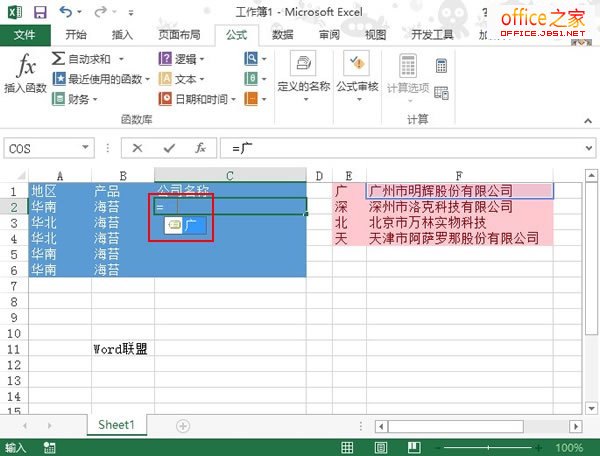The height and width of the screenshot is (456, 600).
Task: Switch to the Data (数据) tab
Action: (x=282, y=35)
